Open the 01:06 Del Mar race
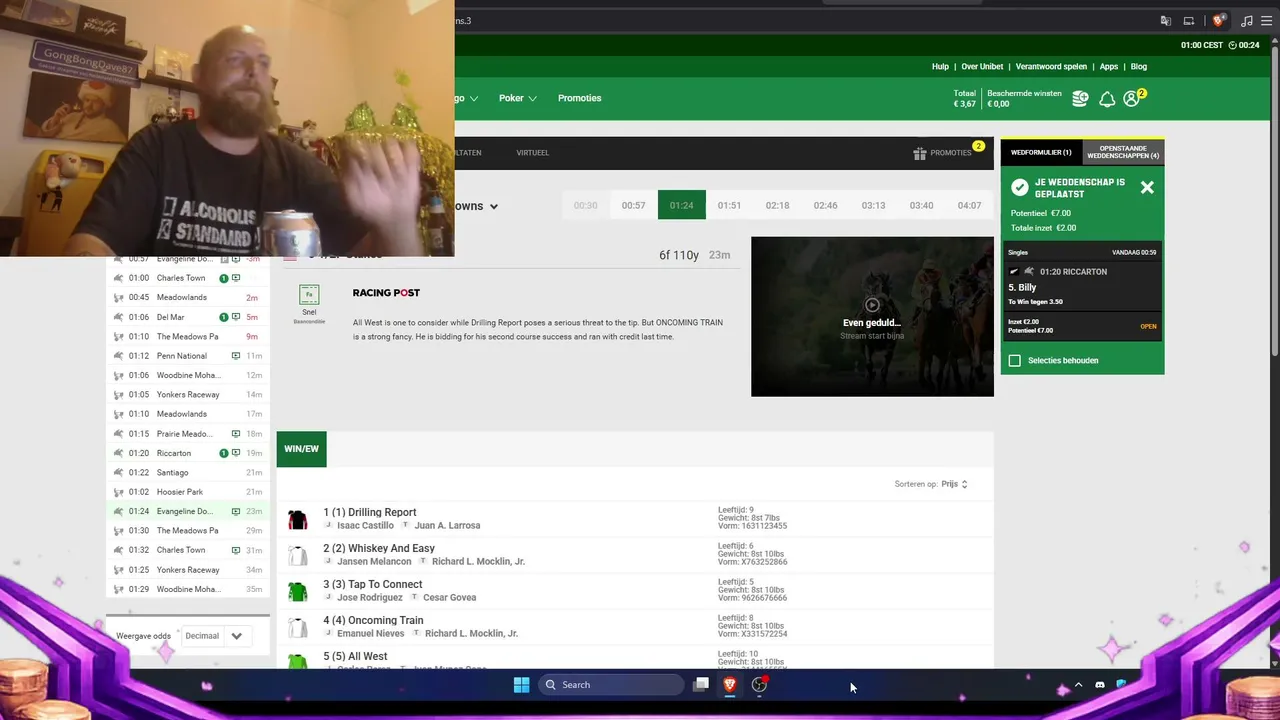The width and height of the screenshot is (1280, 720). 187,317
